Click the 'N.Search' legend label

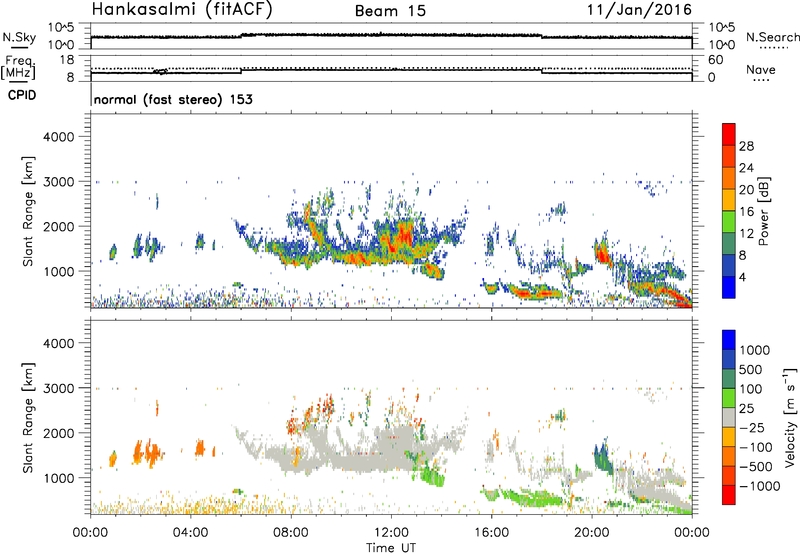[x=772, y=37]
